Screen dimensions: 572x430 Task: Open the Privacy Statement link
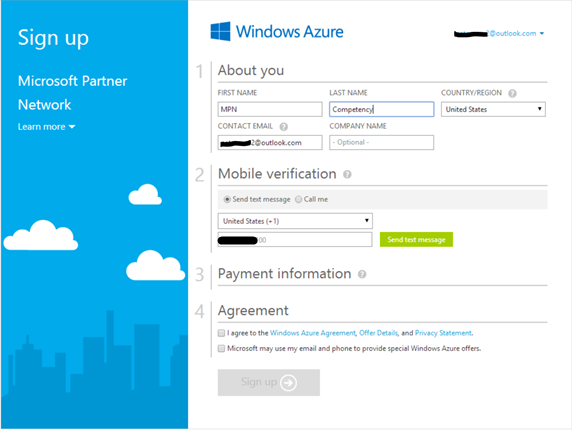pos(443,333)
